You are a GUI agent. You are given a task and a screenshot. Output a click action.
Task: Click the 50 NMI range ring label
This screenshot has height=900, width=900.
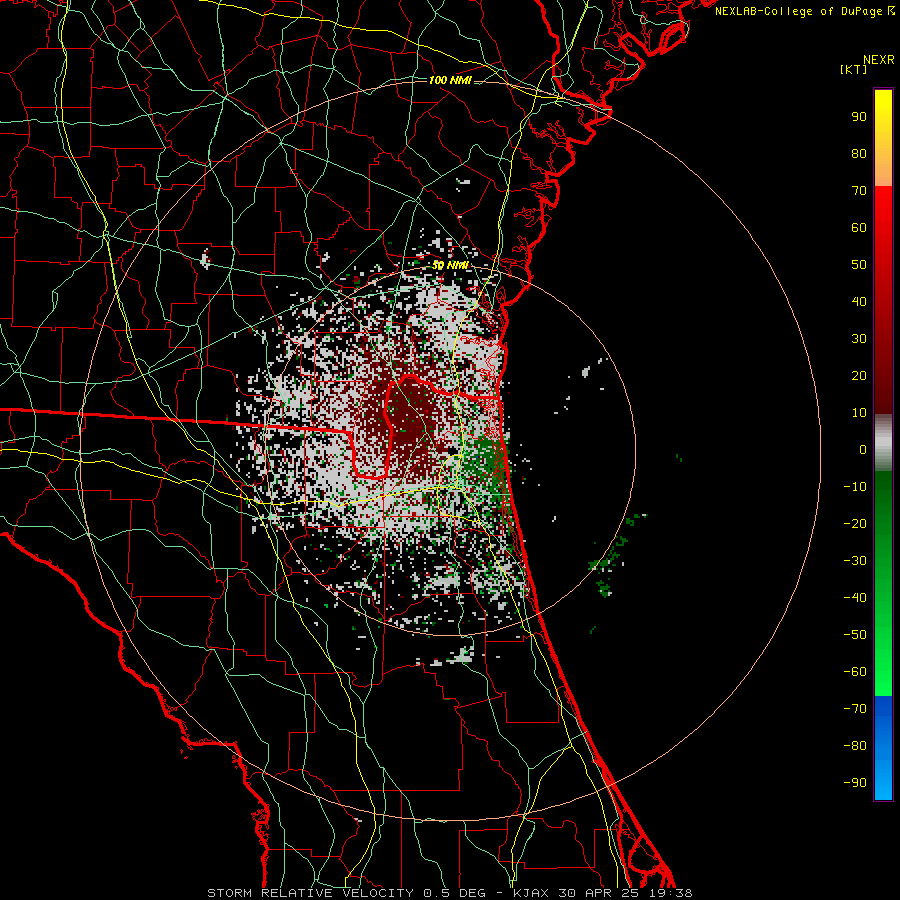click(451, 265)
